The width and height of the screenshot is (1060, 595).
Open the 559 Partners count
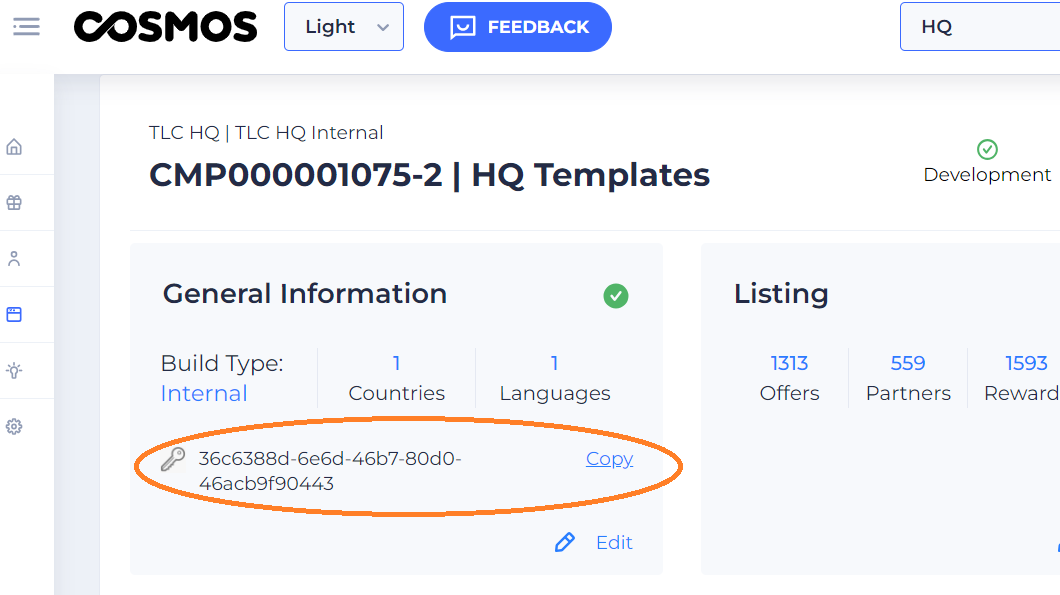(908, 363)
